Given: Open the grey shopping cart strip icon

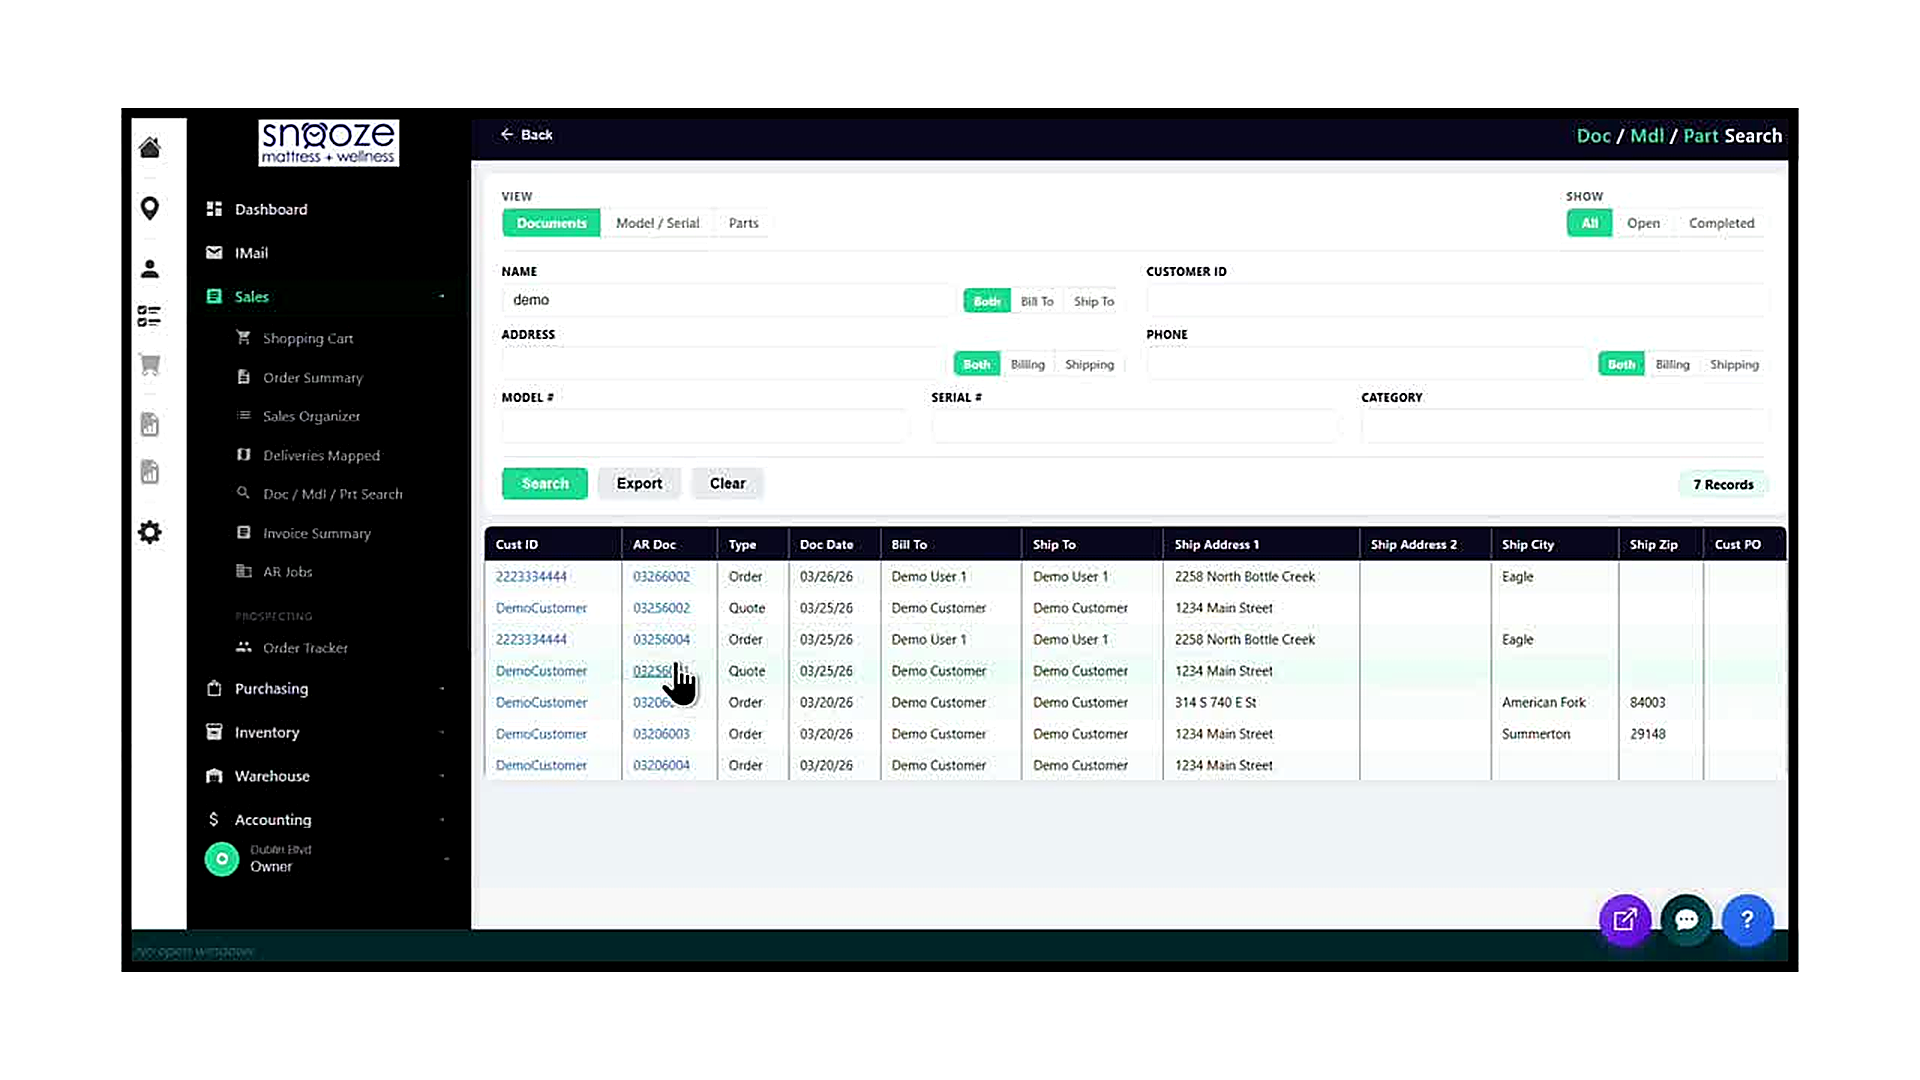Looking at the screenshot, I should tap(150, 365).
